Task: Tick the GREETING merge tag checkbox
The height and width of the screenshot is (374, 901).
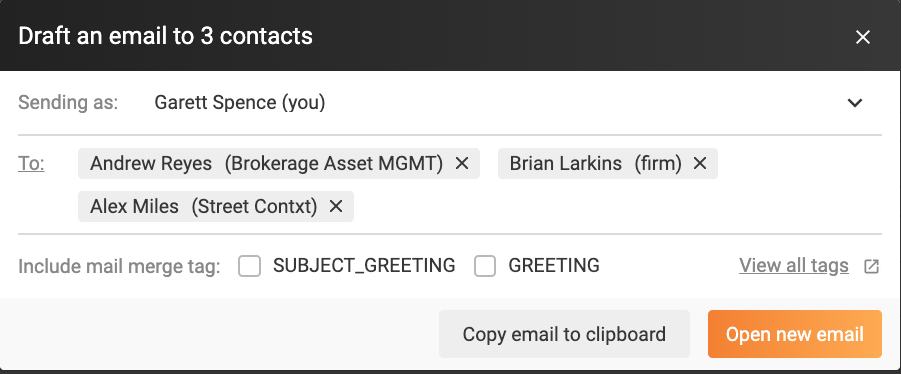Action: (485, 266)
